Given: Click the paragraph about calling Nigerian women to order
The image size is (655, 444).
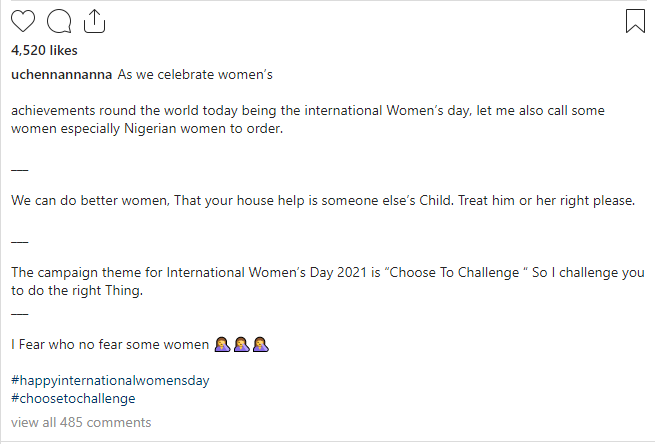Looking at the screenshot, I should click(x=308, y=119).
